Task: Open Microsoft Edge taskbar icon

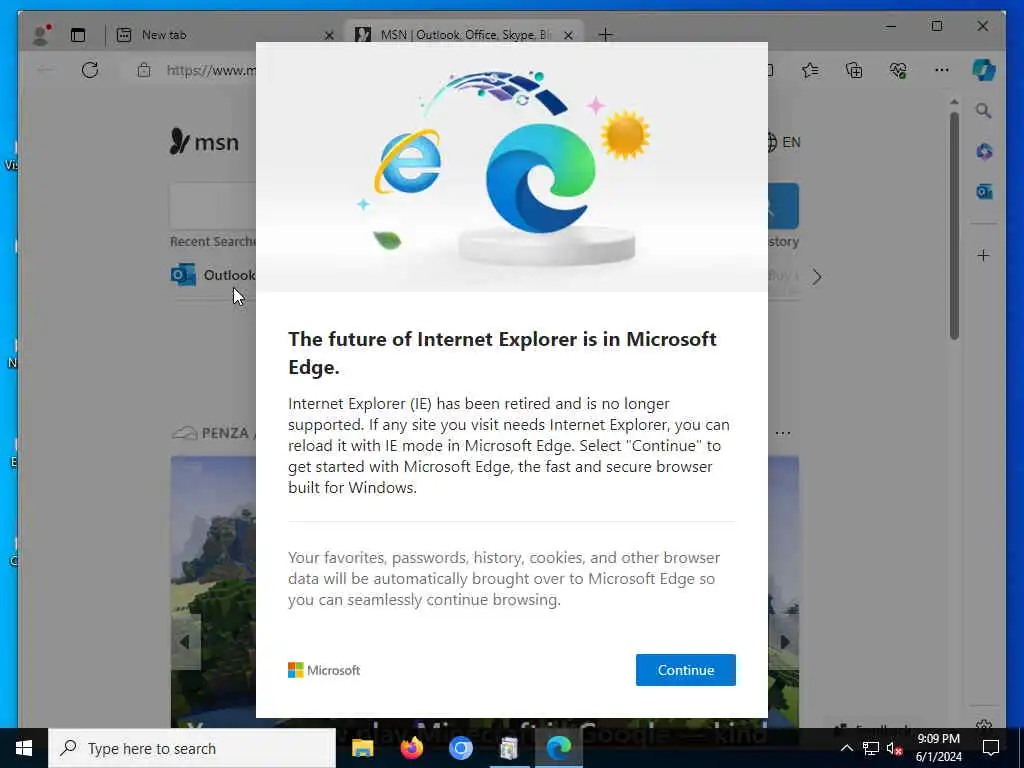Action: tap(559, 748)
